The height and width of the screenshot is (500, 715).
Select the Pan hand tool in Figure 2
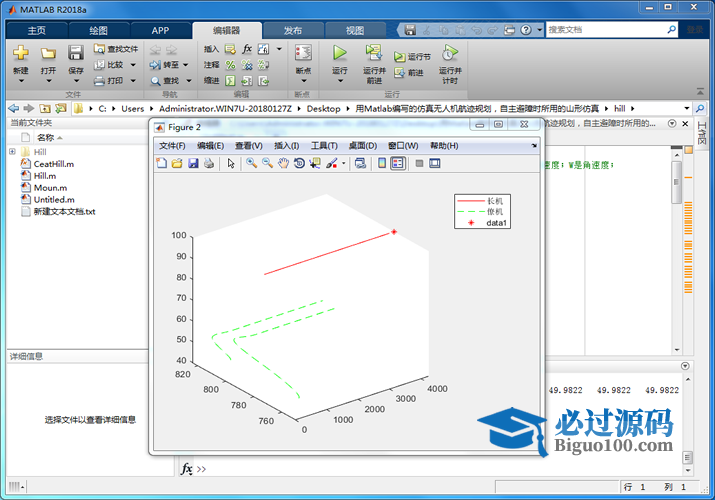(284, 164)
